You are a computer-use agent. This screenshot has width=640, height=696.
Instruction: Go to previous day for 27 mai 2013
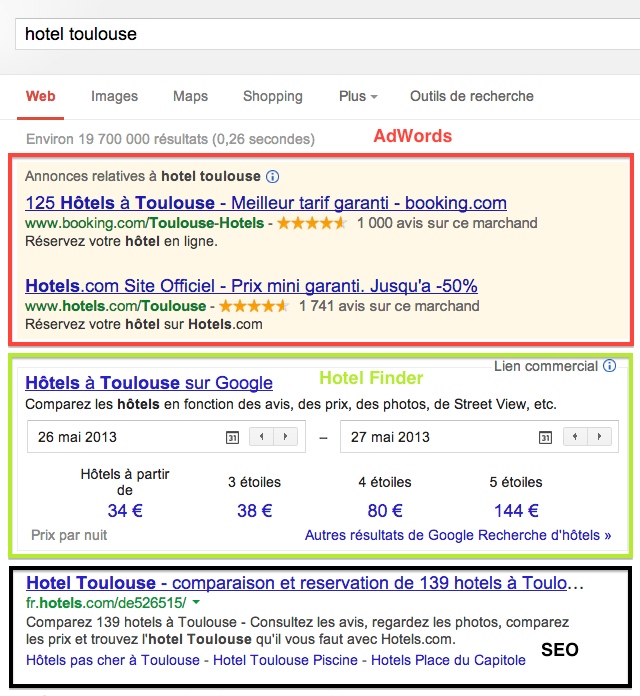tap(575, 437)
